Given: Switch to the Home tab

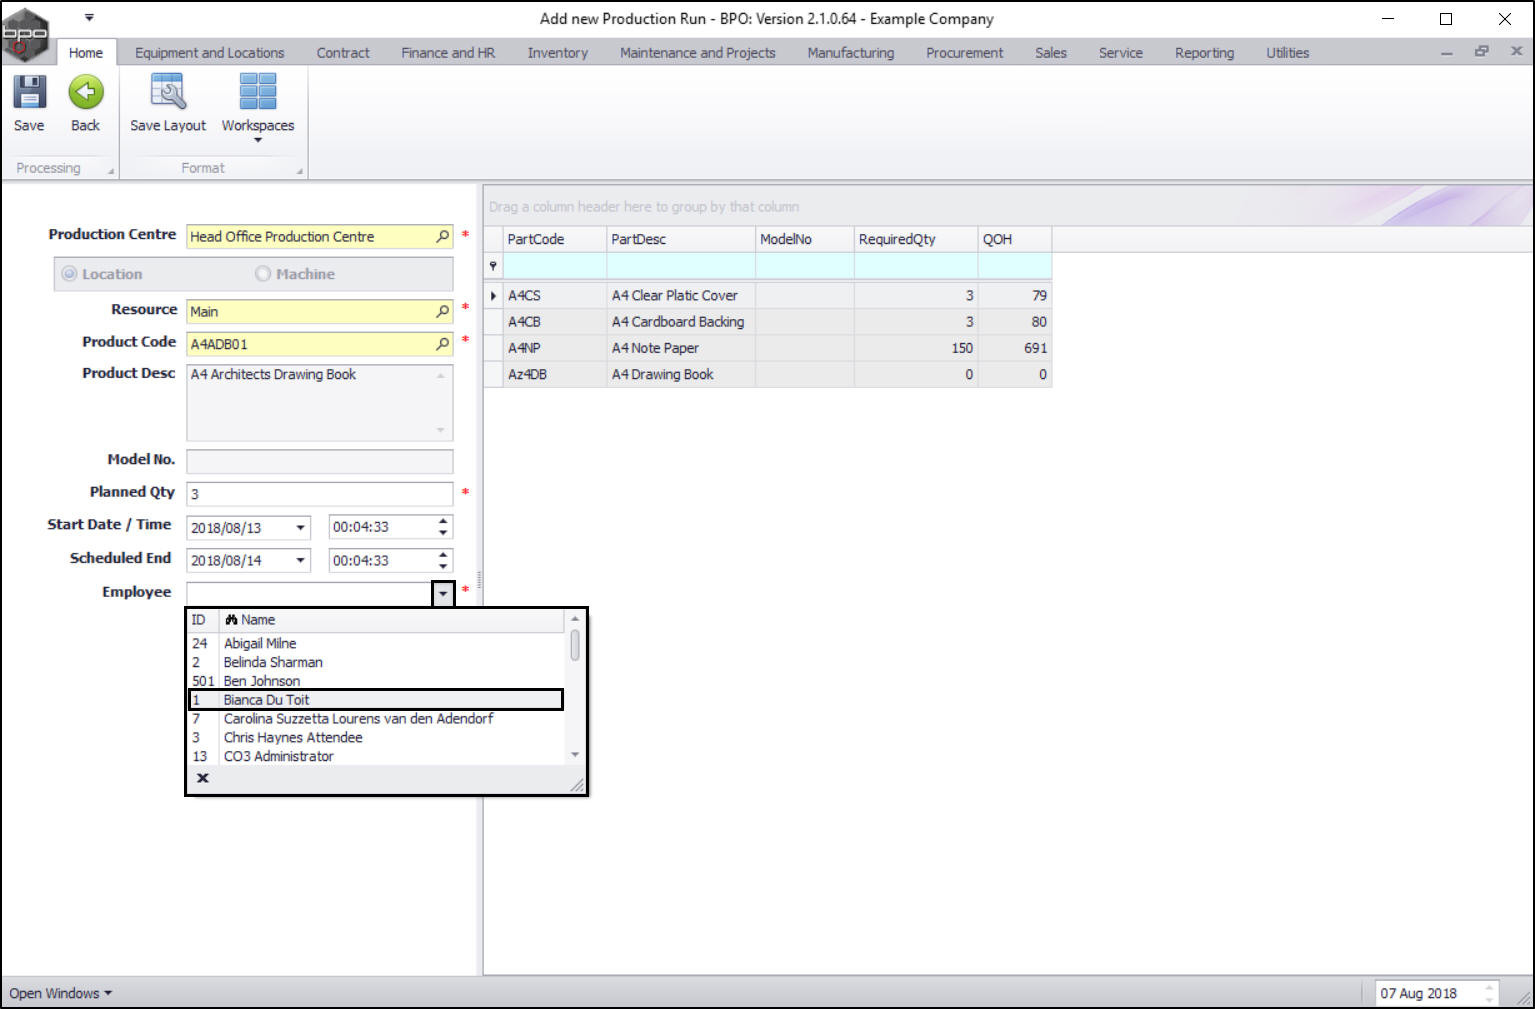Looking at the screenshot, I should point(86,53).
